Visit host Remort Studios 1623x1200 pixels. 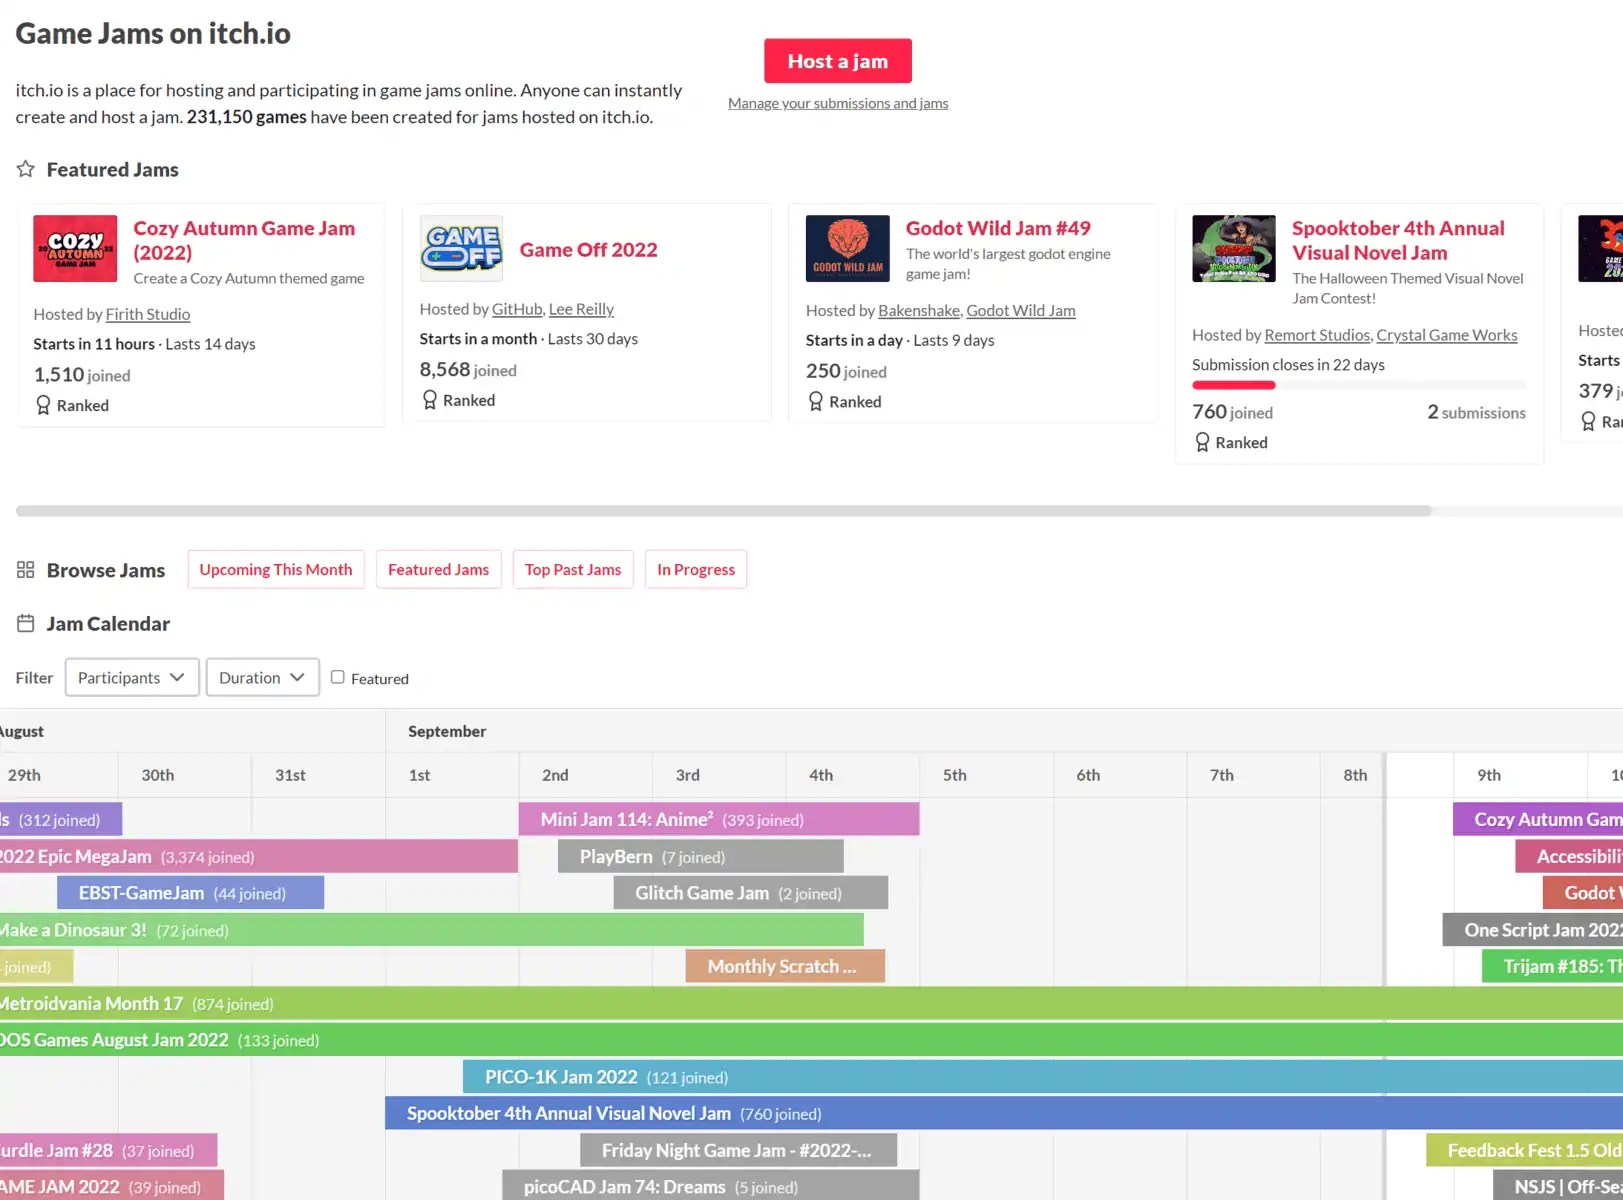(x=1317, y=335)
